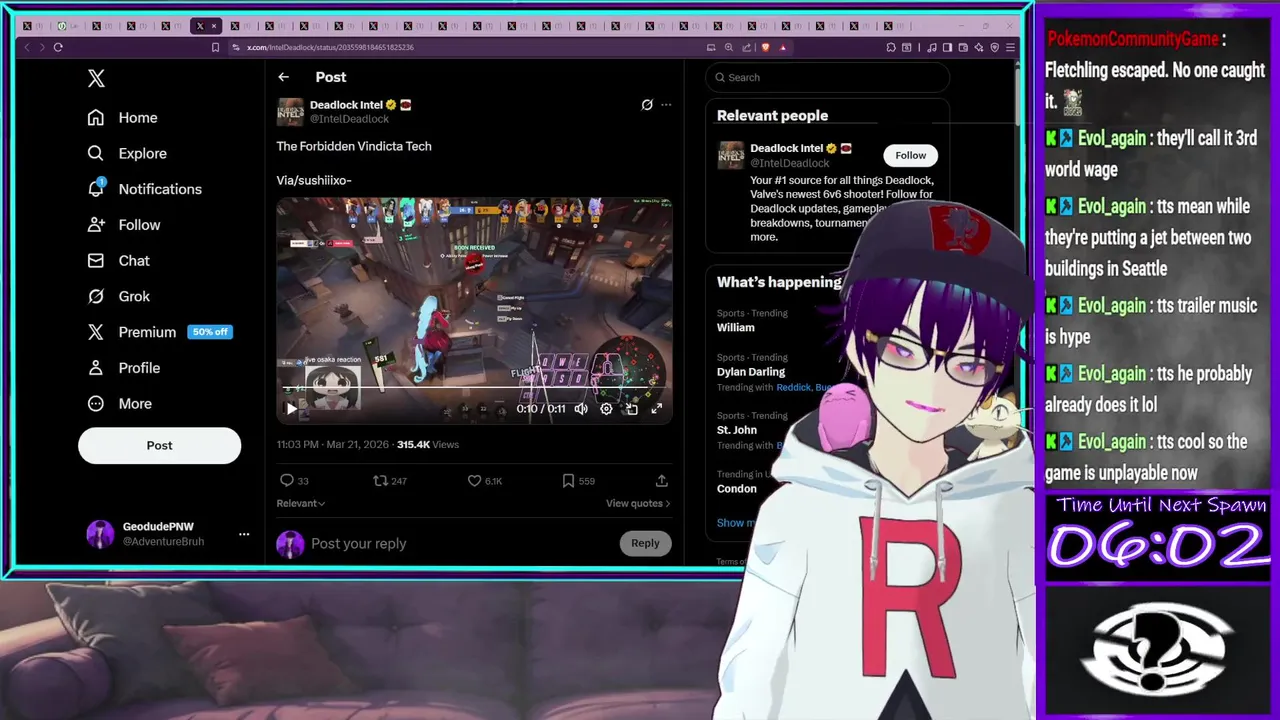Open Profile in the sidebar

click(x=124, y=368)
